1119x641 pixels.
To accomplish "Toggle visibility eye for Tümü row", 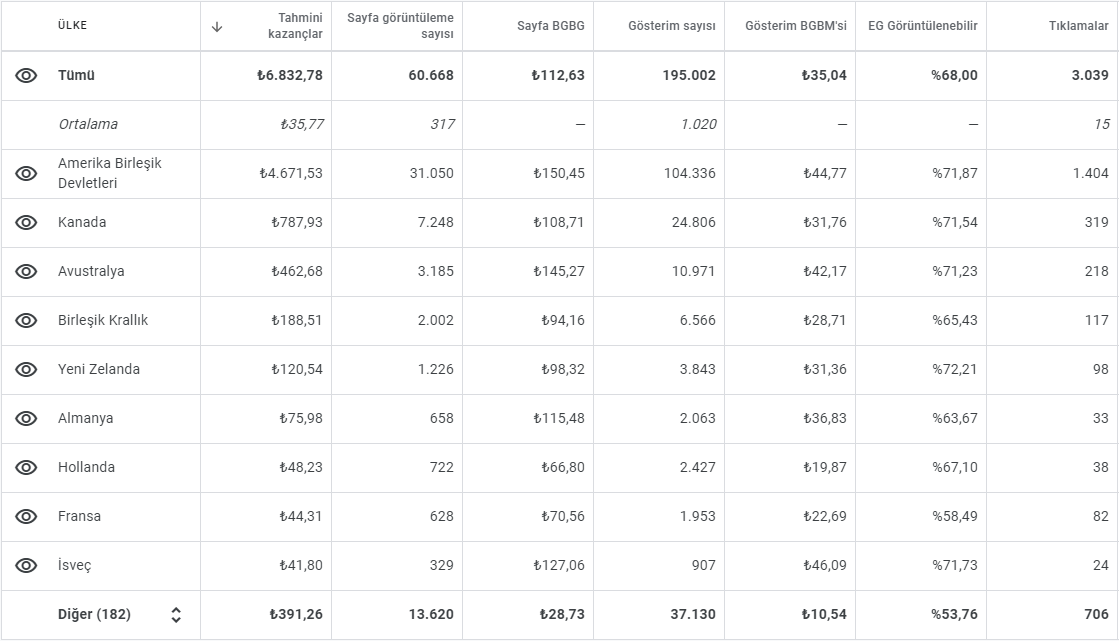I will (x=26, y=76).
